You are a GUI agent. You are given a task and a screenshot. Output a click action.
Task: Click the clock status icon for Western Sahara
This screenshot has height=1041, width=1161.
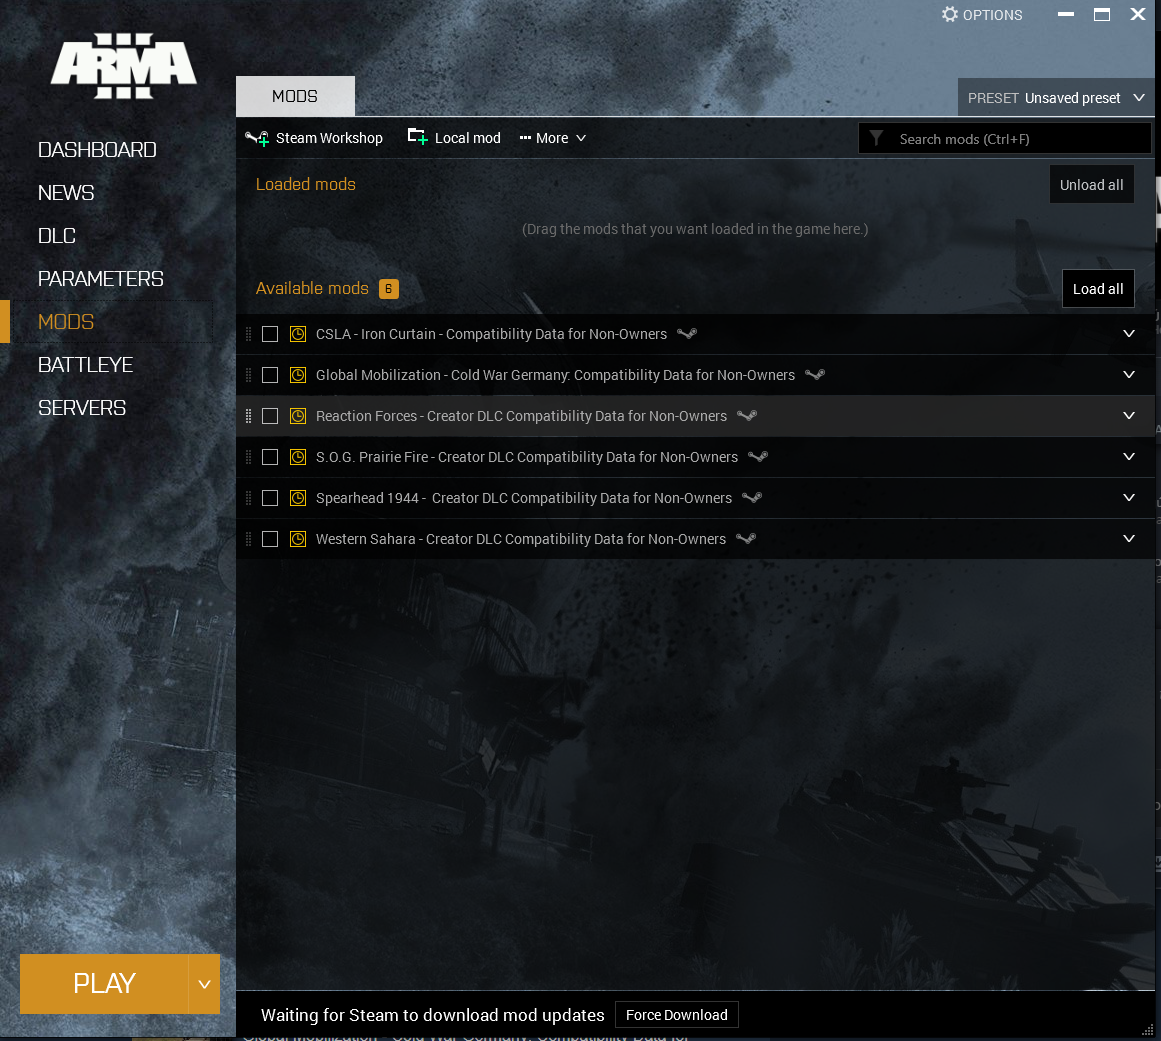click(x=298, y=539)
